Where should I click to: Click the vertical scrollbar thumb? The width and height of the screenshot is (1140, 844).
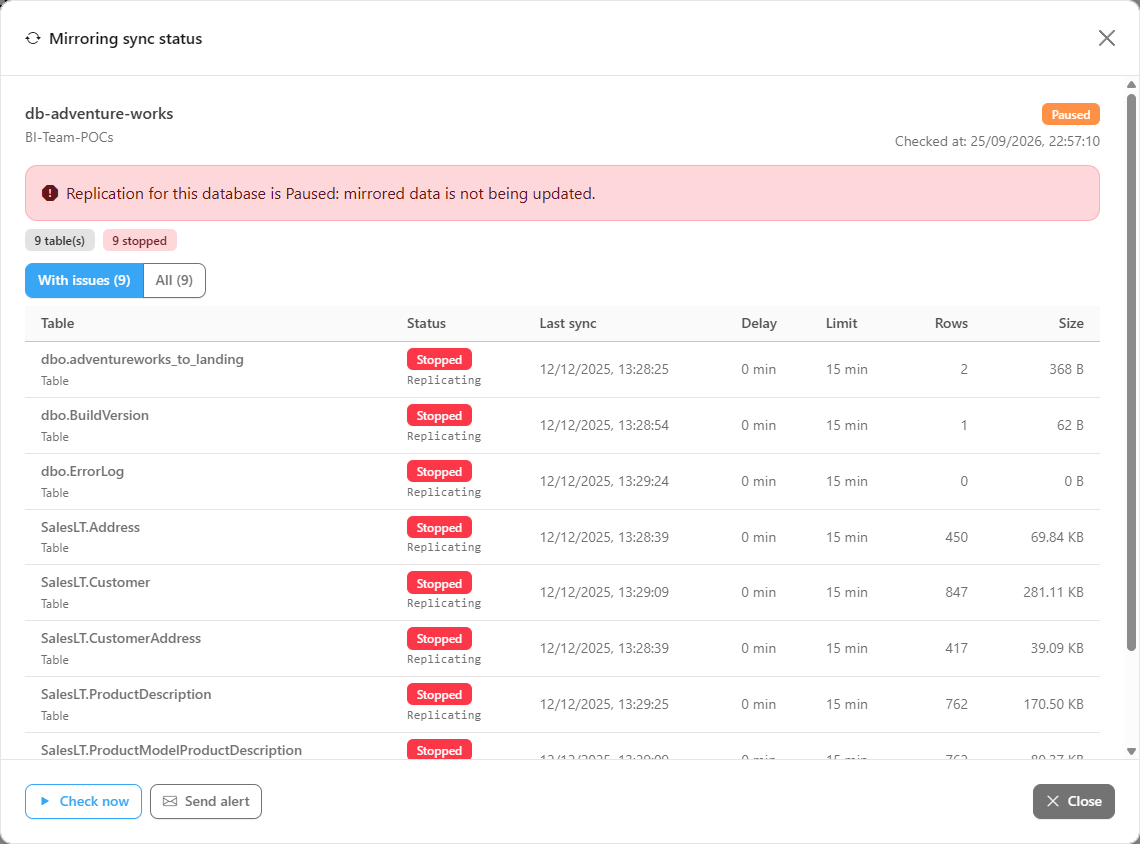click(x=1131, y=372)
